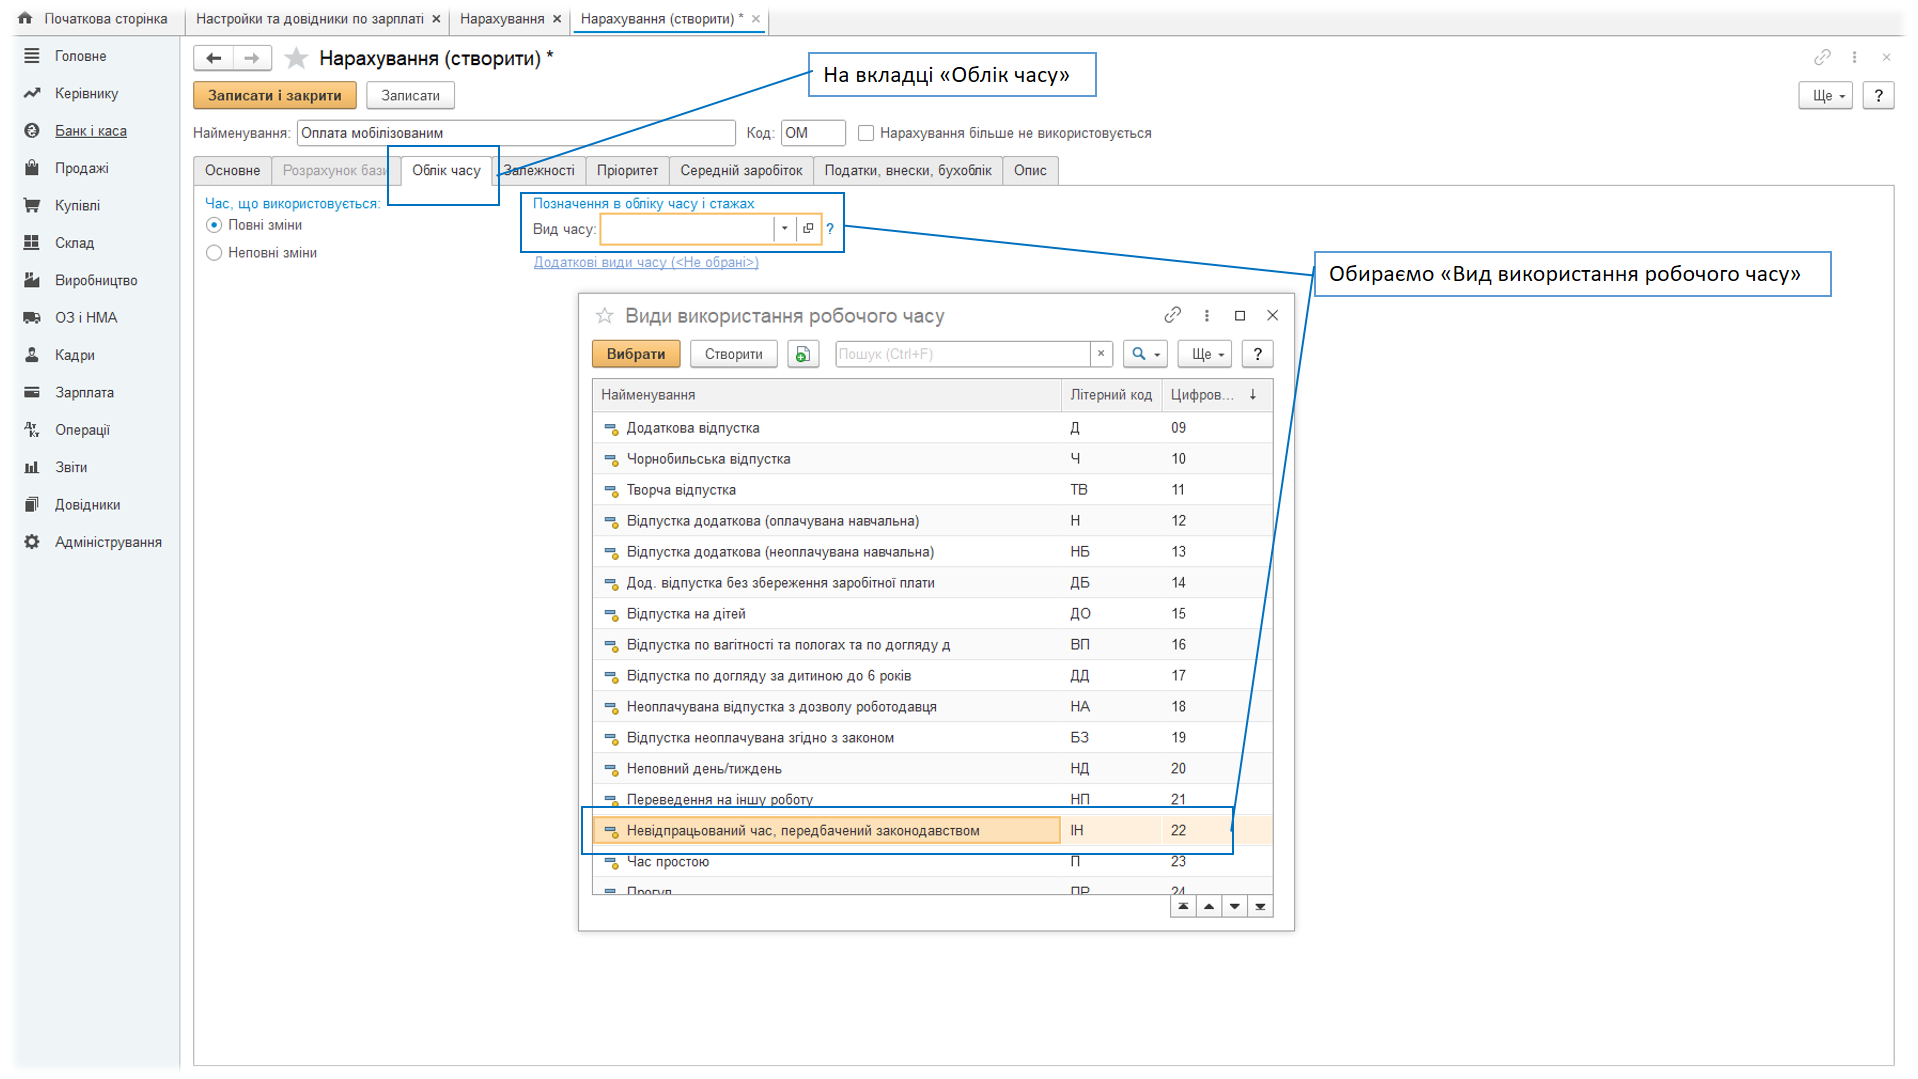
Task: Open the Керівнику sidebar section
Action: (x=86, y=93)
